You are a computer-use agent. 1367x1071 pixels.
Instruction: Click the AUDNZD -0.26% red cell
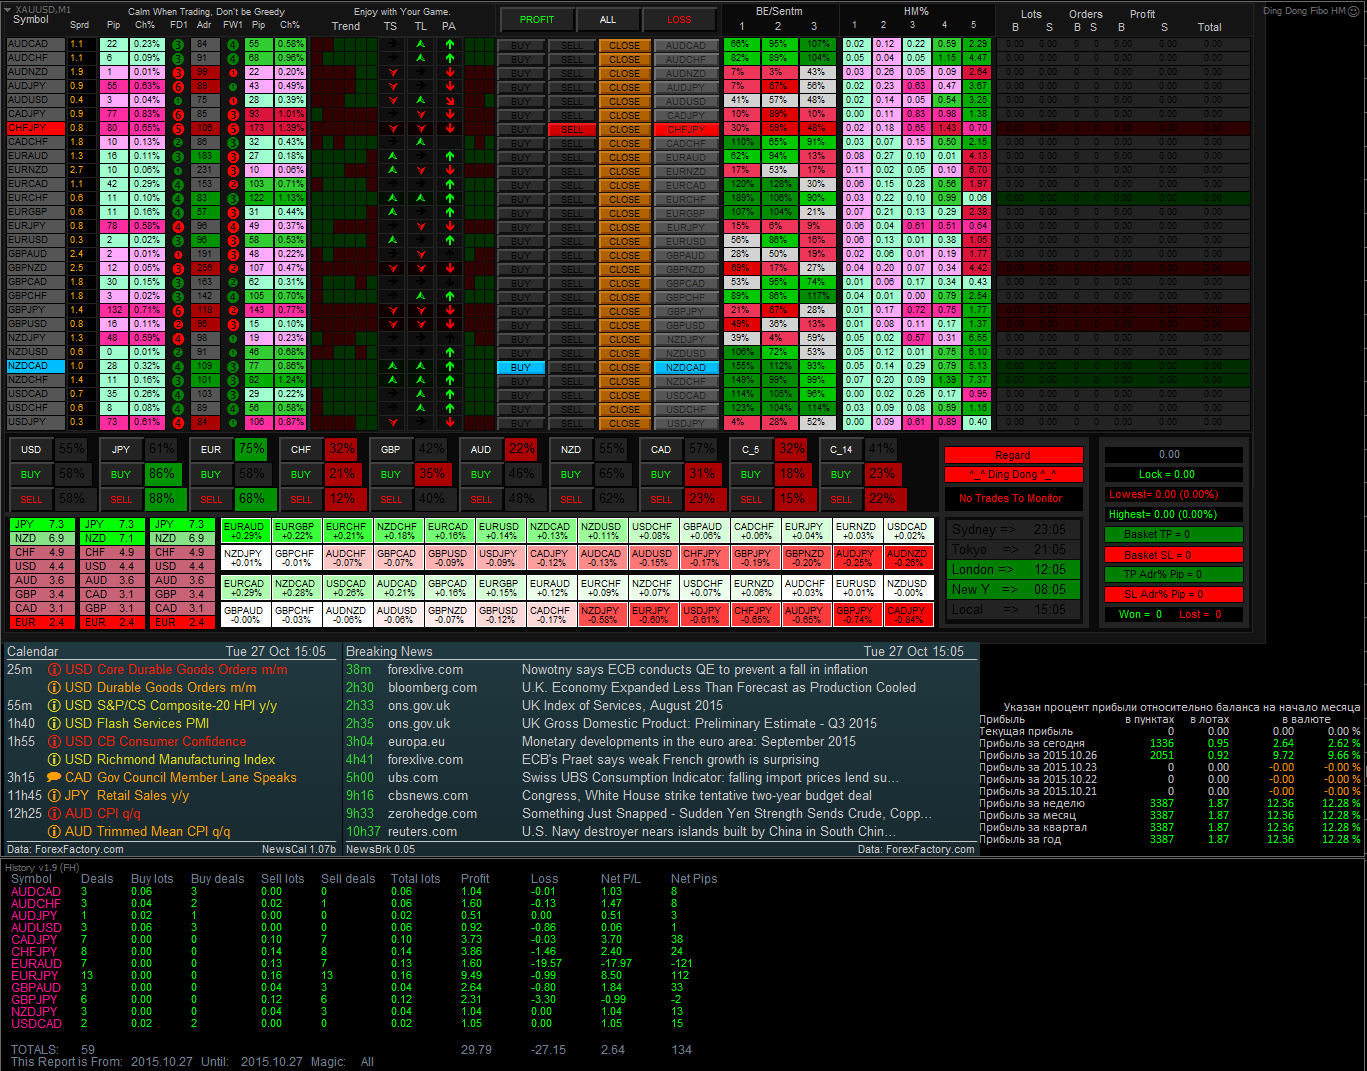907,557
